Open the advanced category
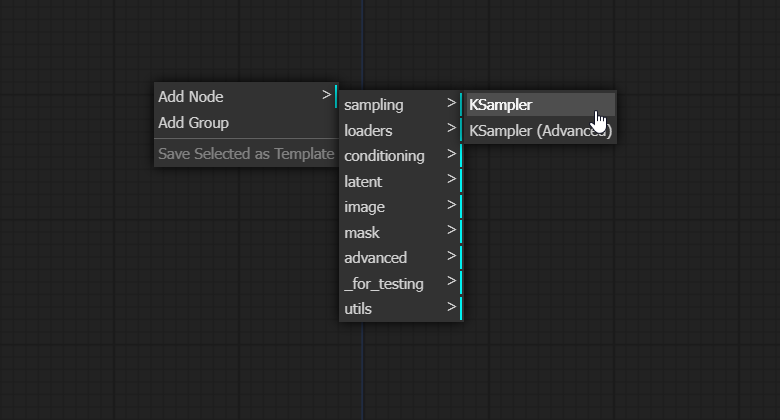Viewport: 780px width, 420px height. click(x=401, y=258)
